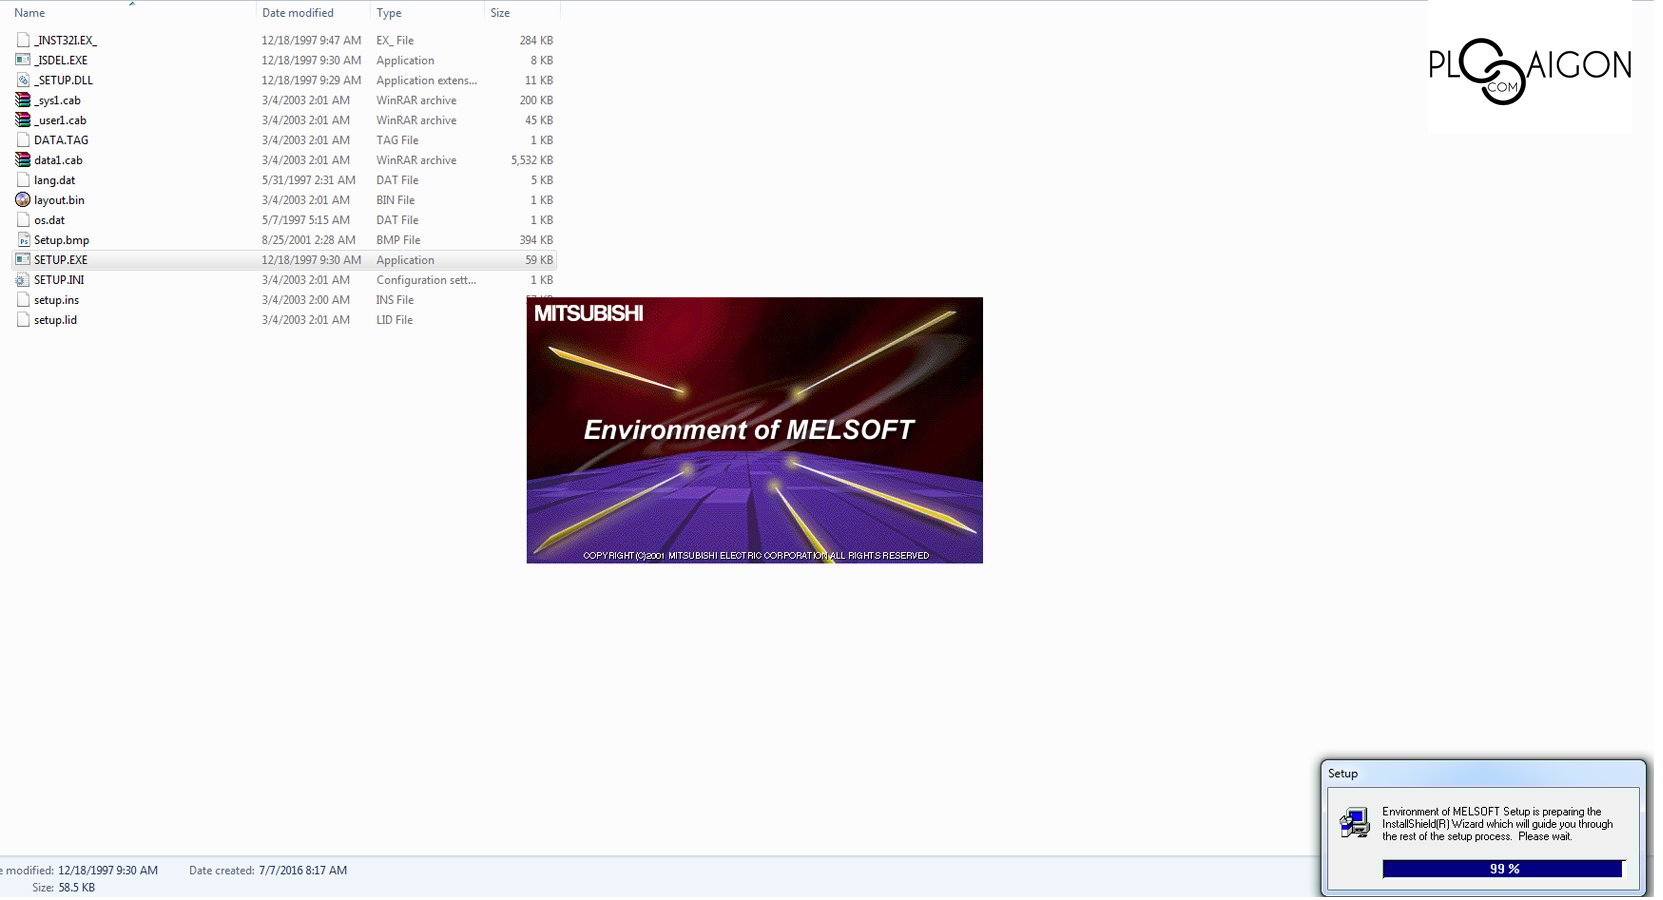Sort by the Date modified column header
The height and width of the screenshot is (900, 1663).
click(x=298, y=13)
